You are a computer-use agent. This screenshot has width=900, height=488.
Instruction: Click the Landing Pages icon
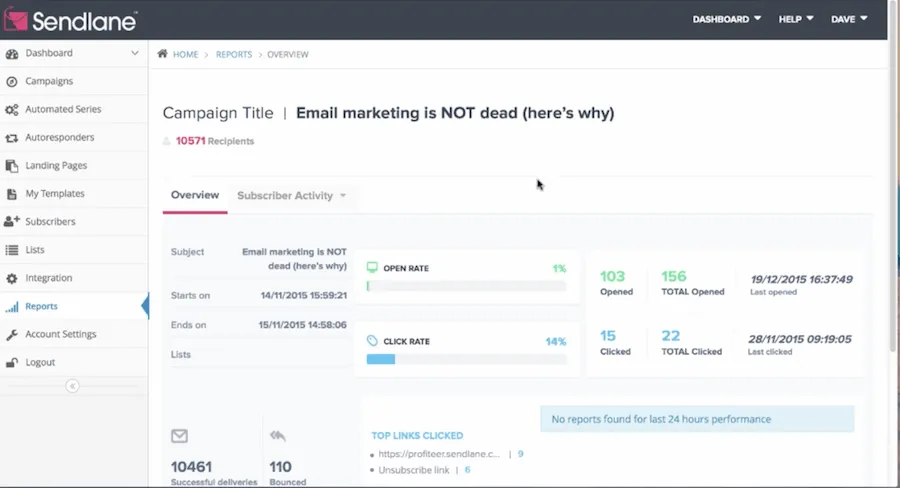(11, 166)
